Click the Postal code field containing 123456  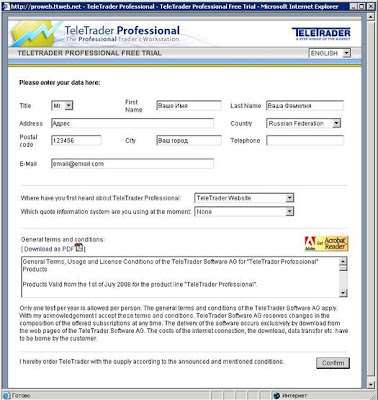coord(76,140)
